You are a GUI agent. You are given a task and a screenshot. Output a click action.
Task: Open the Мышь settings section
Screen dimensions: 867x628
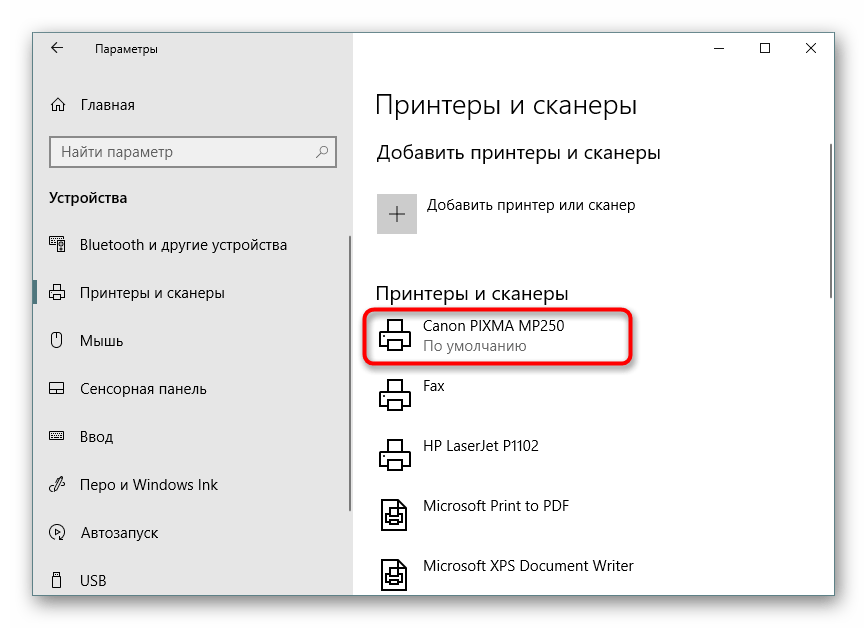coord(101,341)
